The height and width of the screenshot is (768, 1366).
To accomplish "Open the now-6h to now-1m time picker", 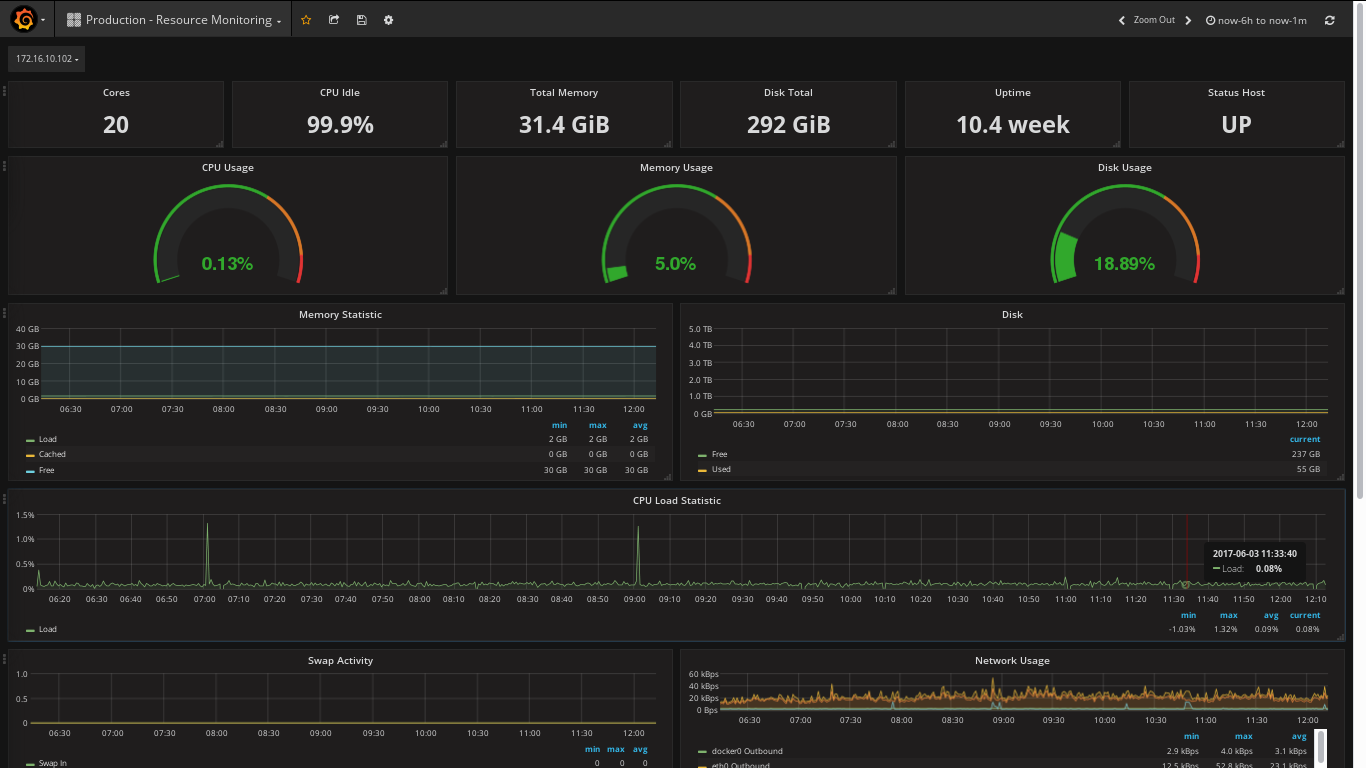I will 1256,20.
